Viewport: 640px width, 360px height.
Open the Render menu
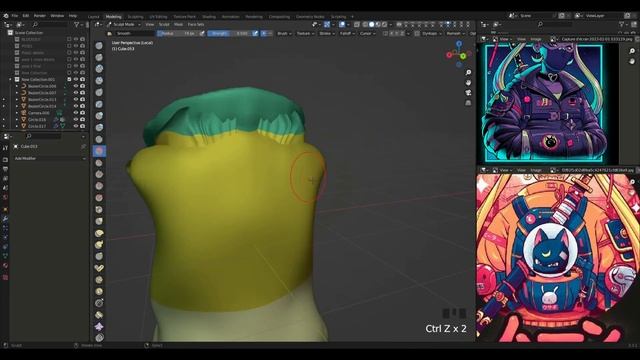tap(40, 16)
